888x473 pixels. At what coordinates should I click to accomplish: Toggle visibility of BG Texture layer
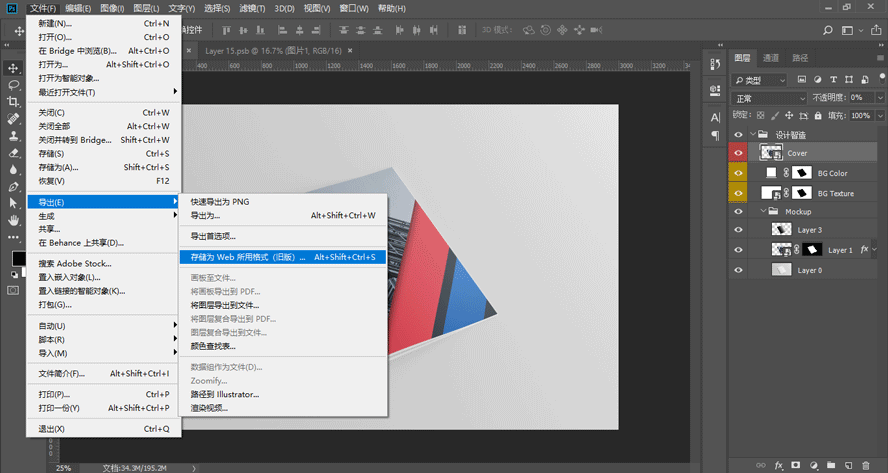(739, 193)
